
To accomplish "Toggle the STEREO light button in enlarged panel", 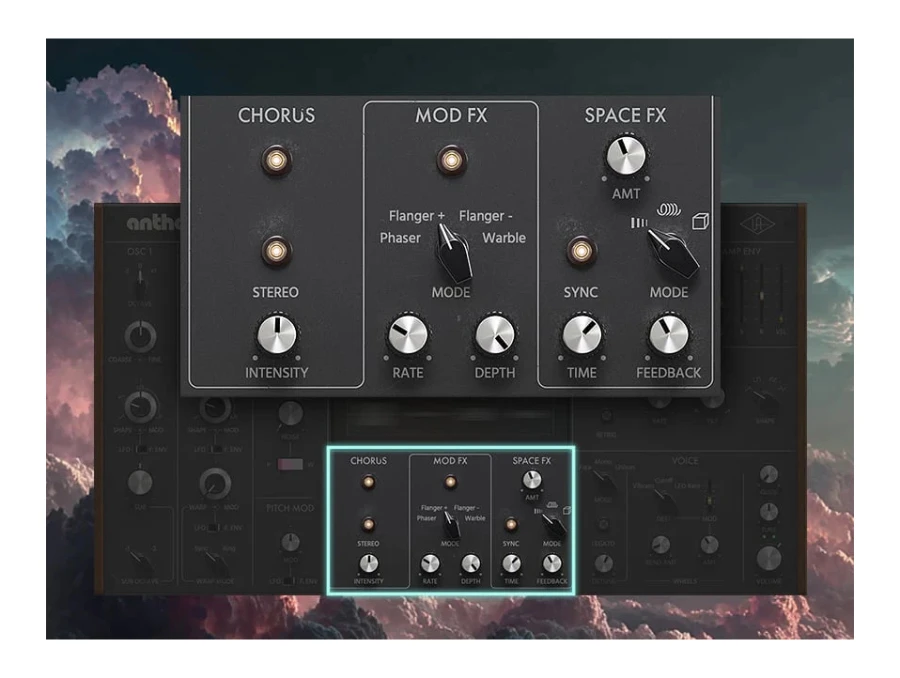I will coord(277,251).
